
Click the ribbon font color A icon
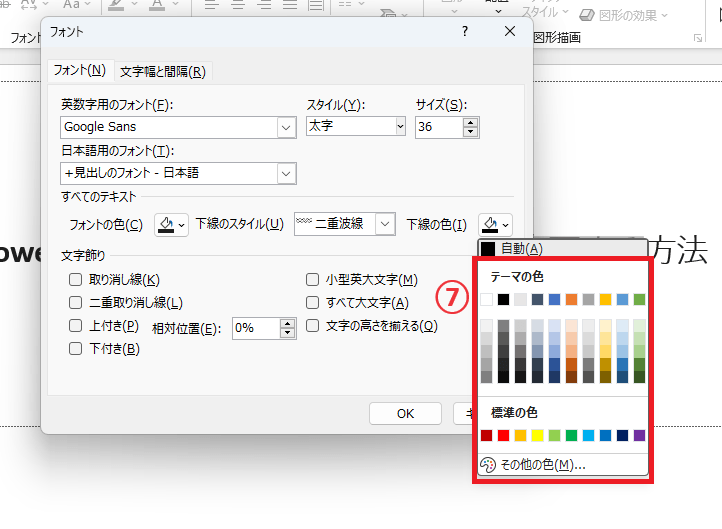click(x=157, y=5)
